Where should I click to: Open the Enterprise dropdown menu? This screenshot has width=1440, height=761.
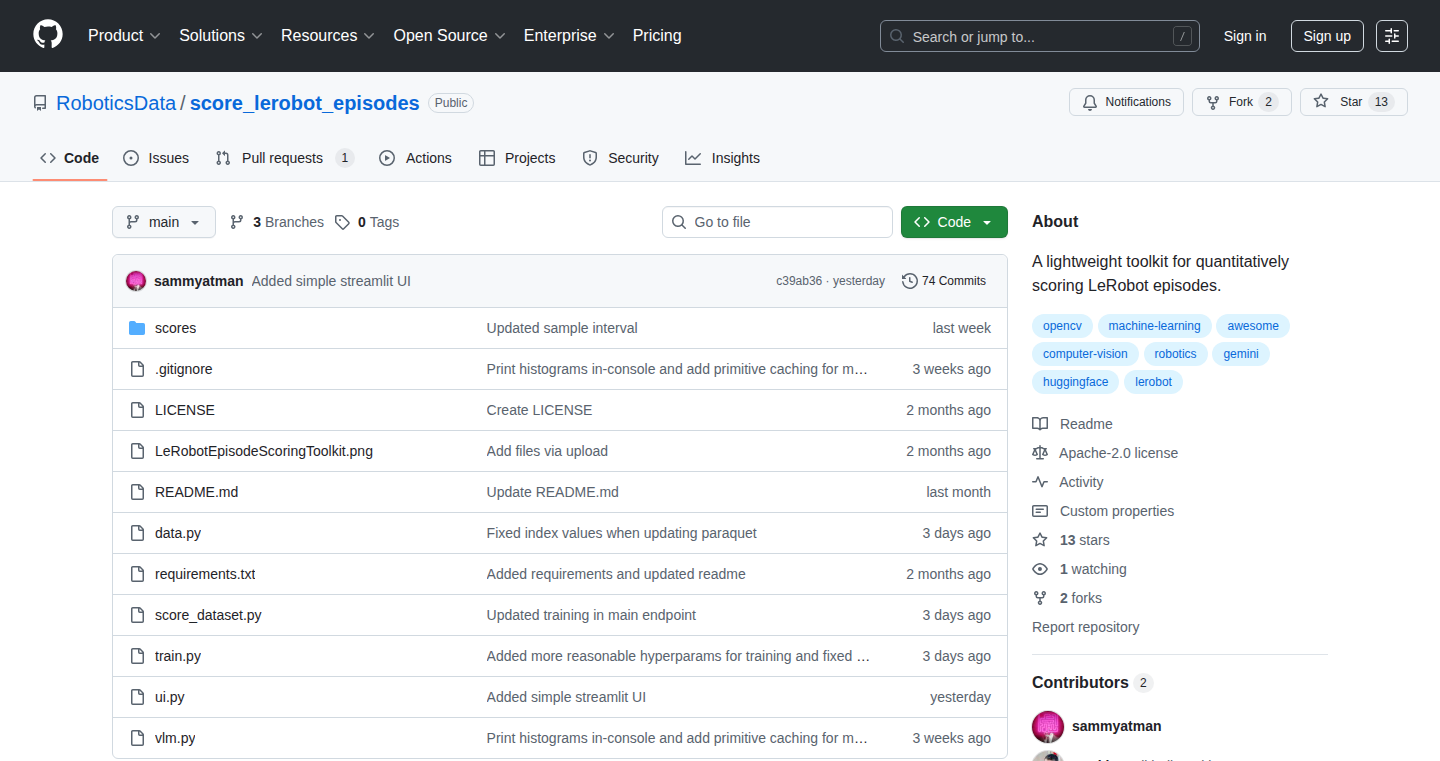coord(569,36)
